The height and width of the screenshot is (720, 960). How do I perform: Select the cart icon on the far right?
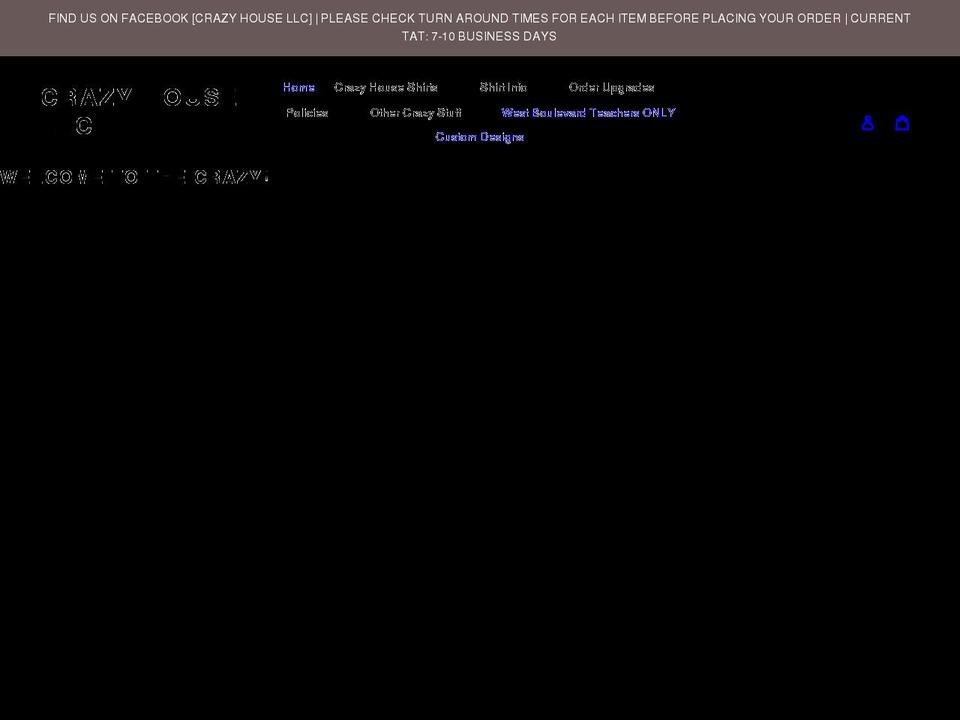point(902,122)
